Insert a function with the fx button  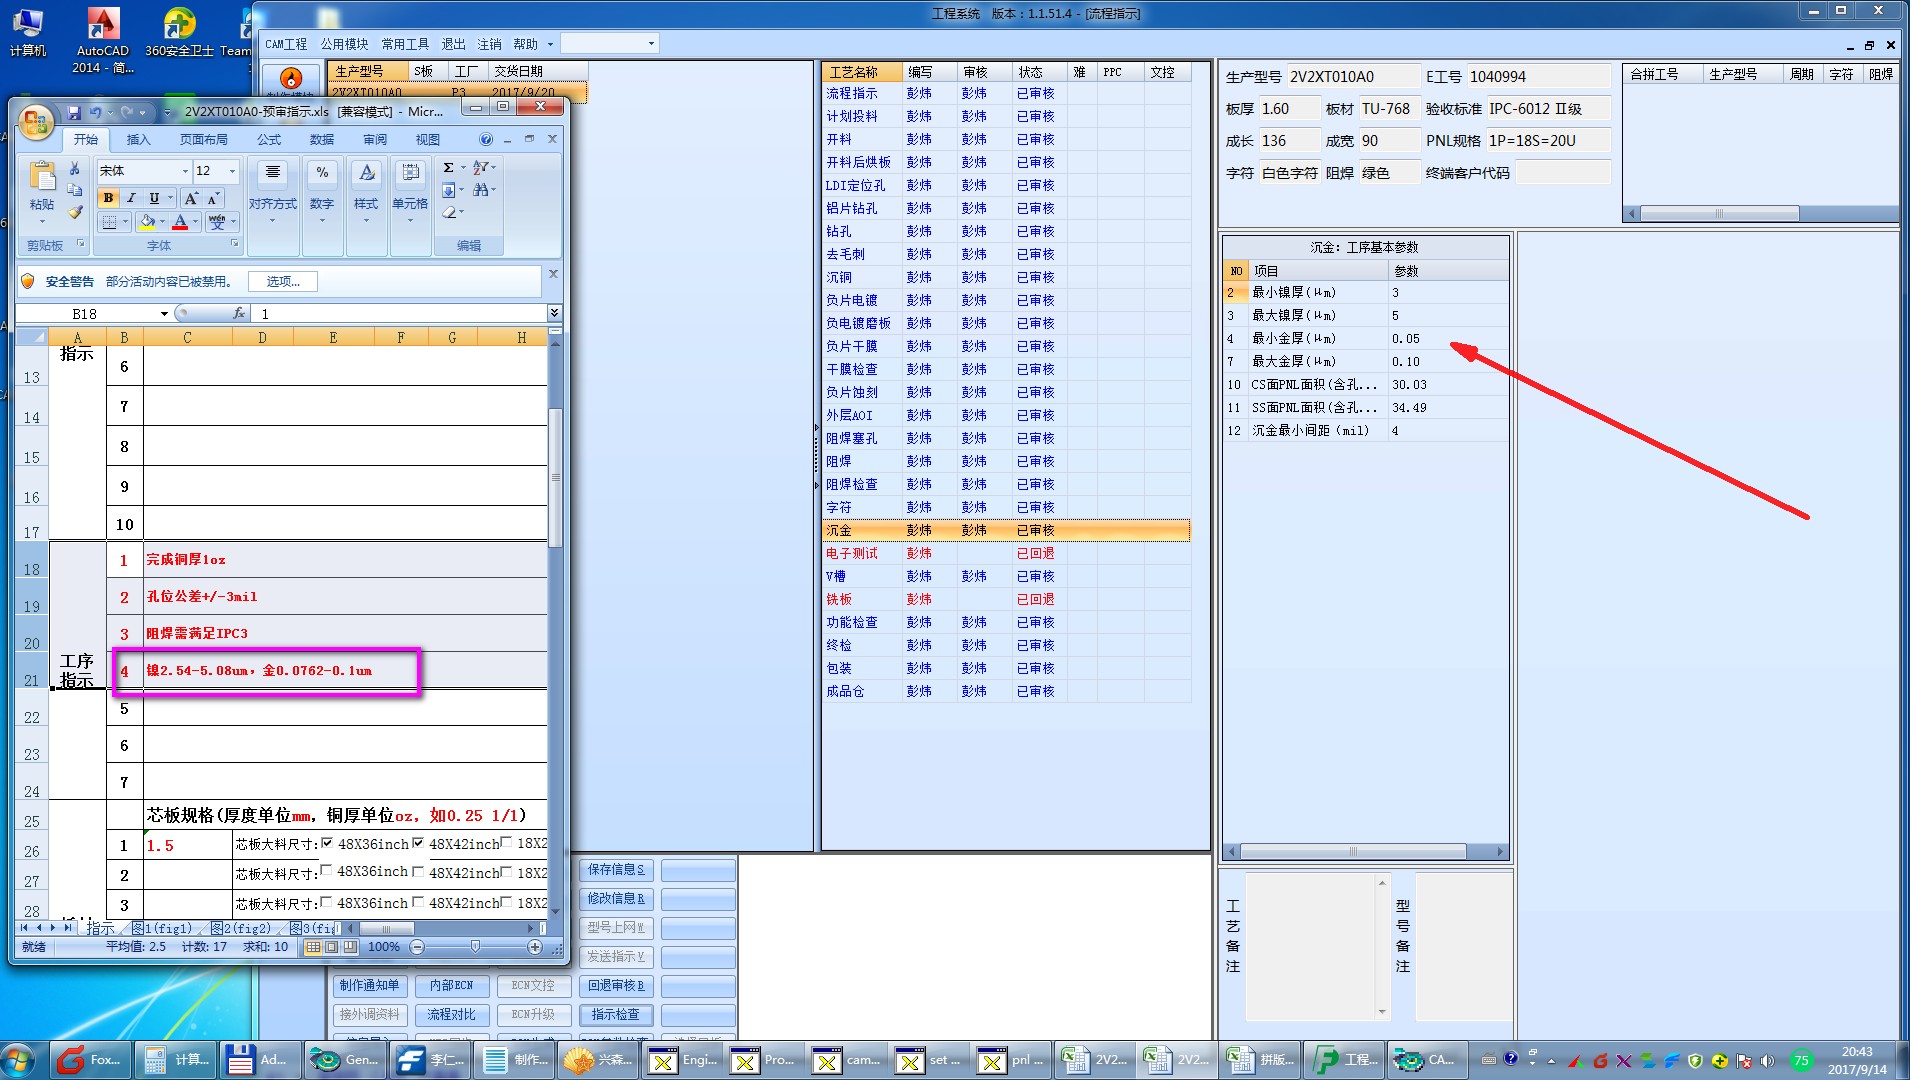[239, 313]
